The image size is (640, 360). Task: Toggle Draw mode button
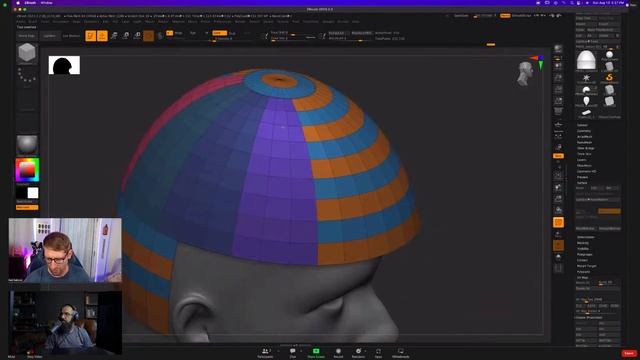(x=102, y=36)
